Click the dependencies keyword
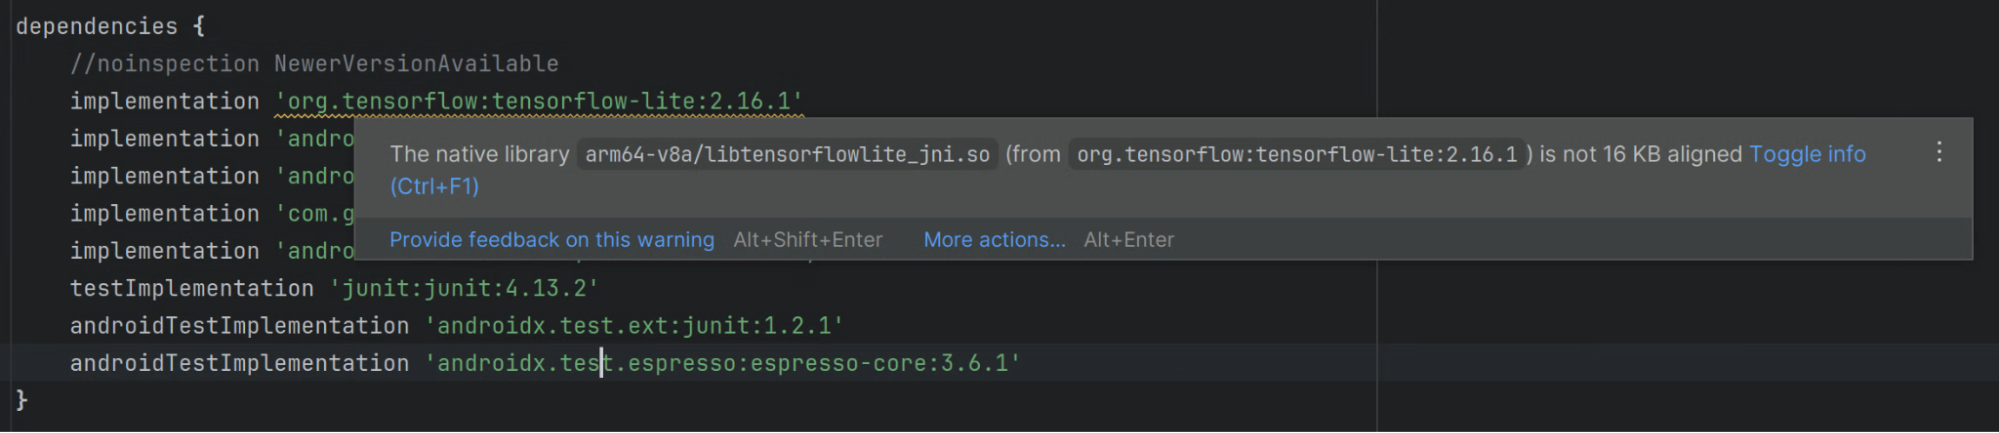Viewport: 1999px width, 433px height. (x=96, y=26)
